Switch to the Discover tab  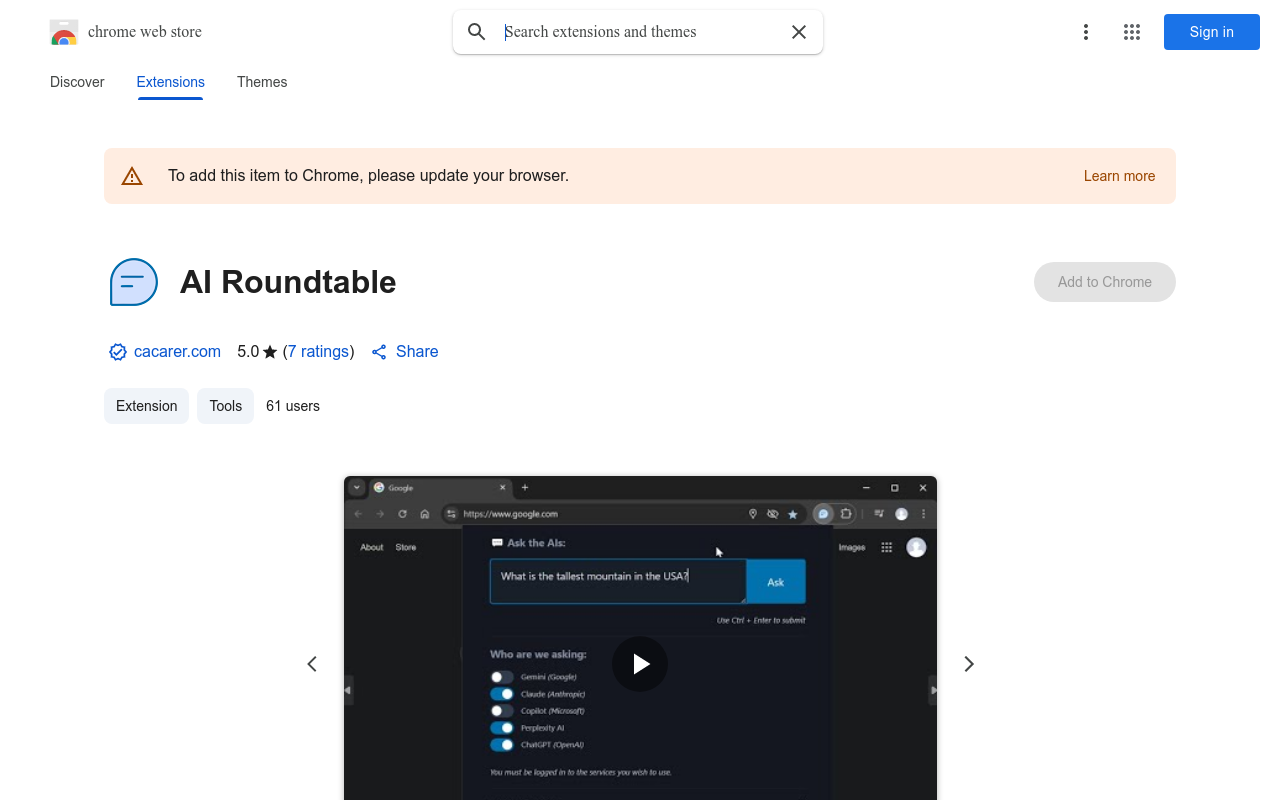[77, 82]
